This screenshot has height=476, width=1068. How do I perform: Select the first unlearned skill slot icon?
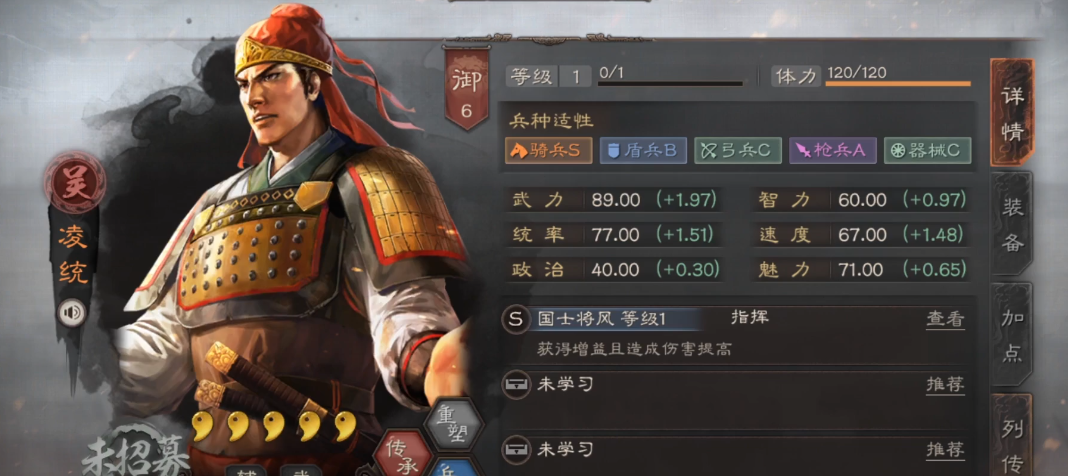click(x=516, y=385)
